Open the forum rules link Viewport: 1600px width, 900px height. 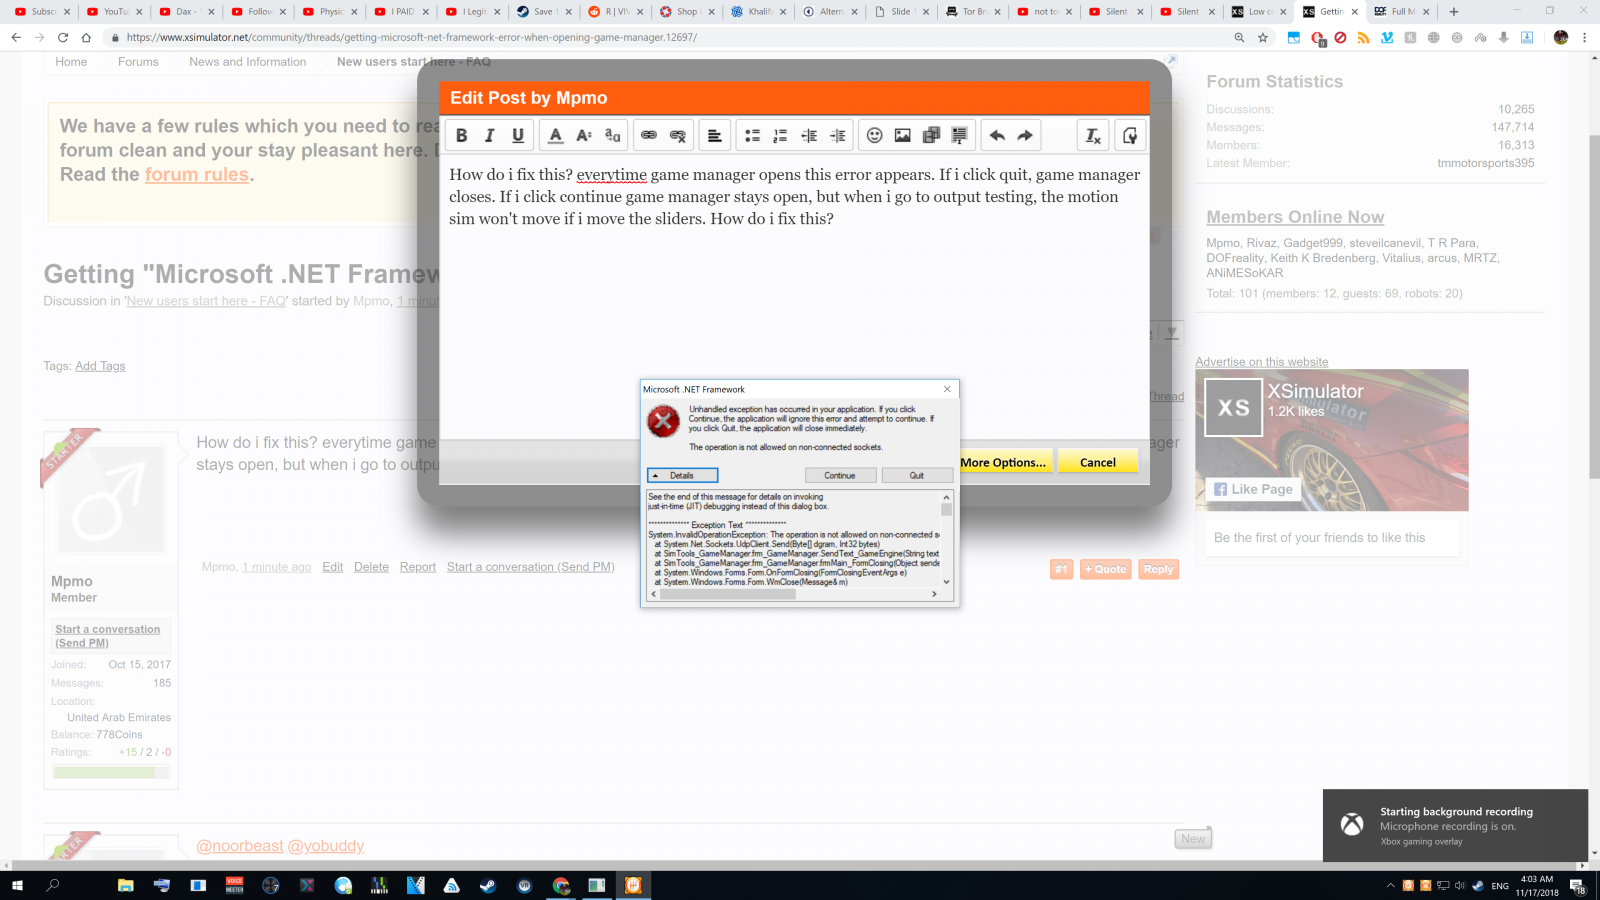click(x=197, y=174)
